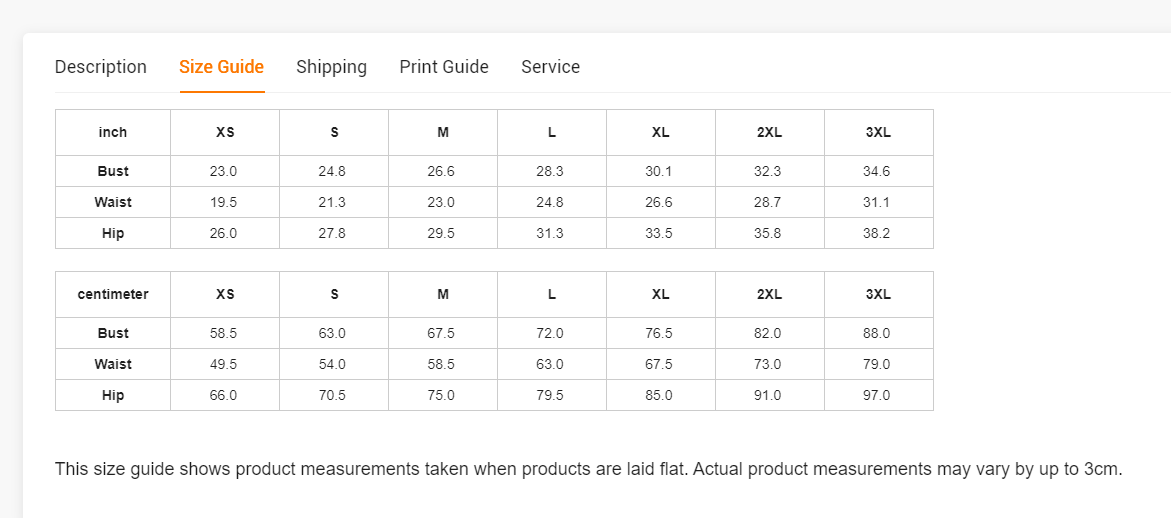Select XS column header in inch table
Image resolution: width=1171 pixels, height=518 pixels.
225,133
